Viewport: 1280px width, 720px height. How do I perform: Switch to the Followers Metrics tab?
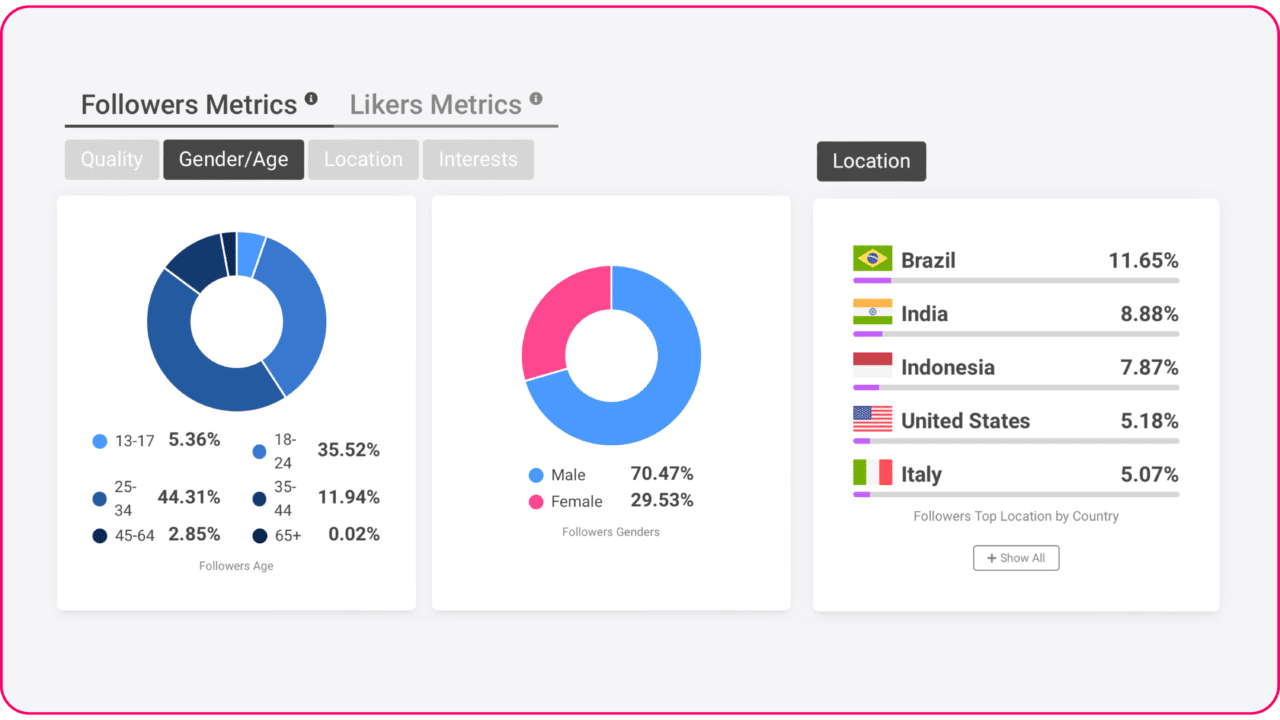tap(190, 104)
